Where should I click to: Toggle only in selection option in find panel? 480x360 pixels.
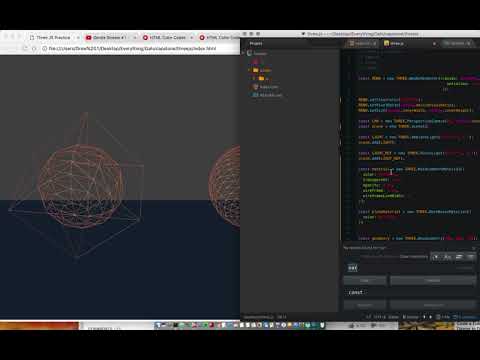point(459,257)
